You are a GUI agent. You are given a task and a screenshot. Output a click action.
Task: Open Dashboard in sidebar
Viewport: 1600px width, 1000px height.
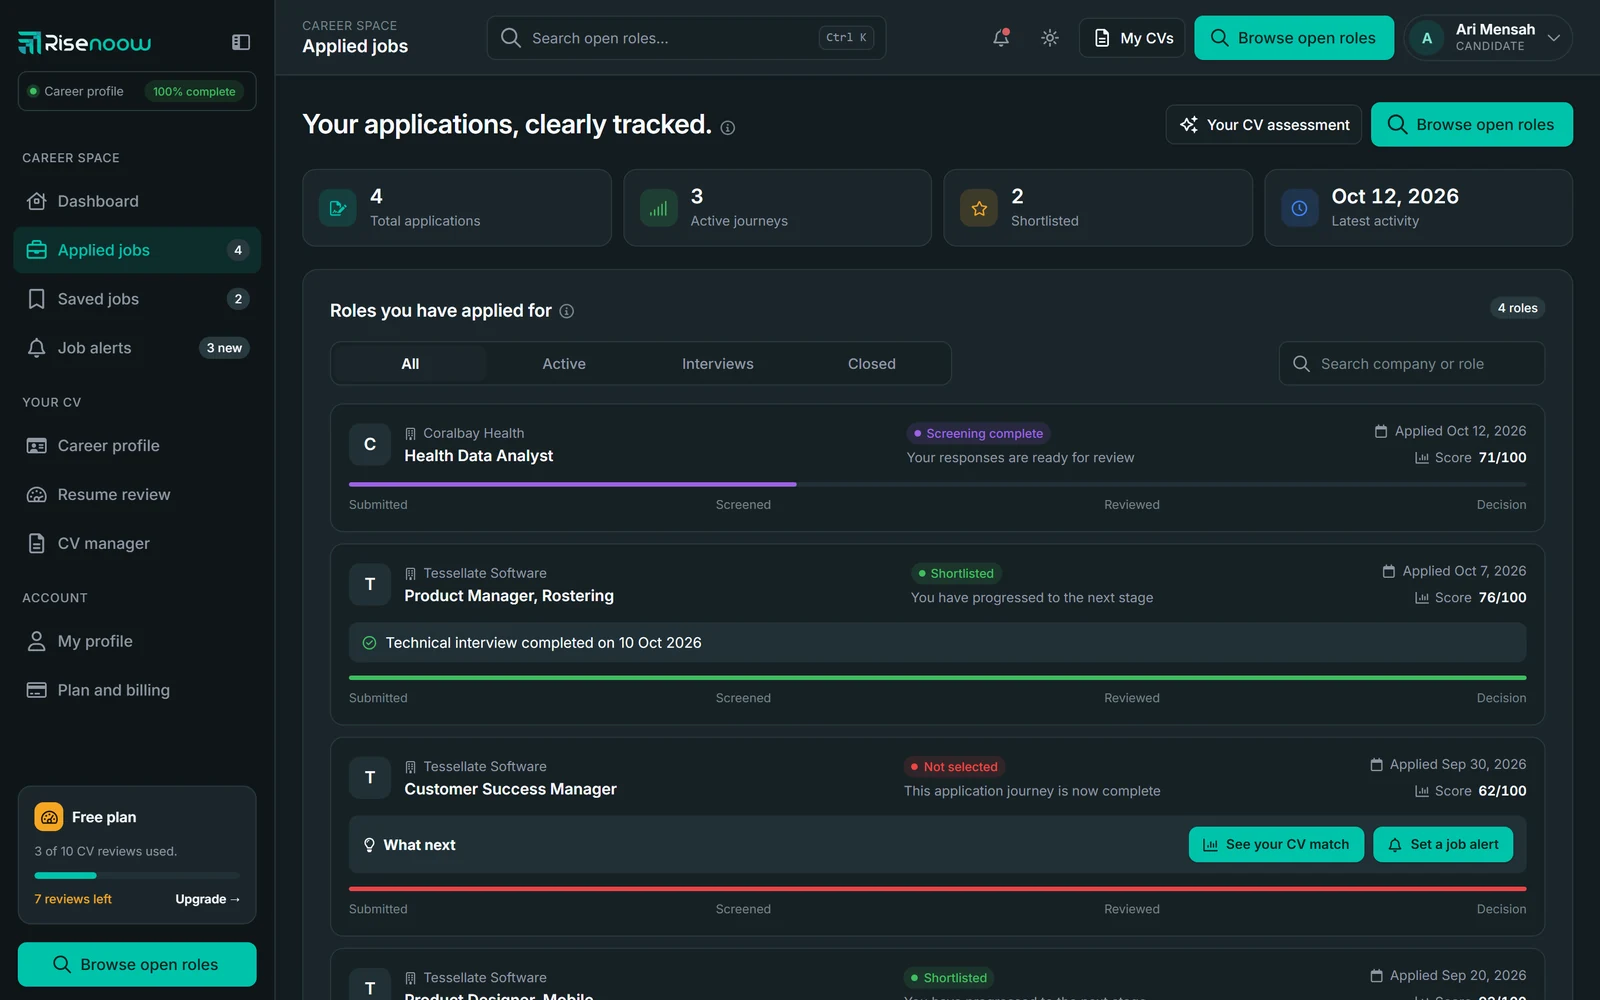pos(137,201)
